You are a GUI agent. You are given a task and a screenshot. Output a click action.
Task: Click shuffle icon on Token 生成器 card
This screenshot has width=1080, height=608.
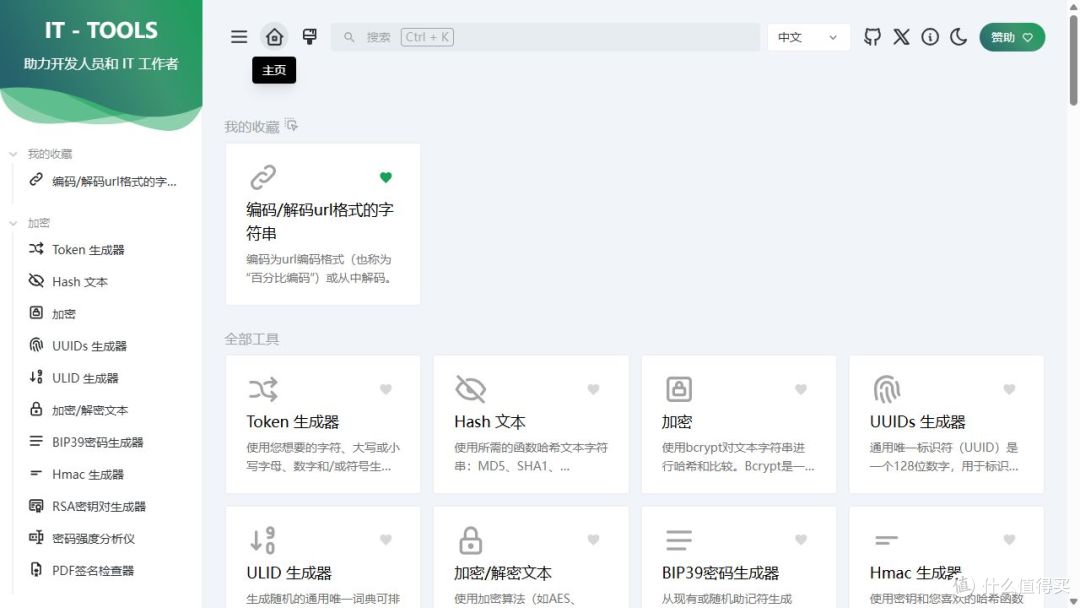263,389
